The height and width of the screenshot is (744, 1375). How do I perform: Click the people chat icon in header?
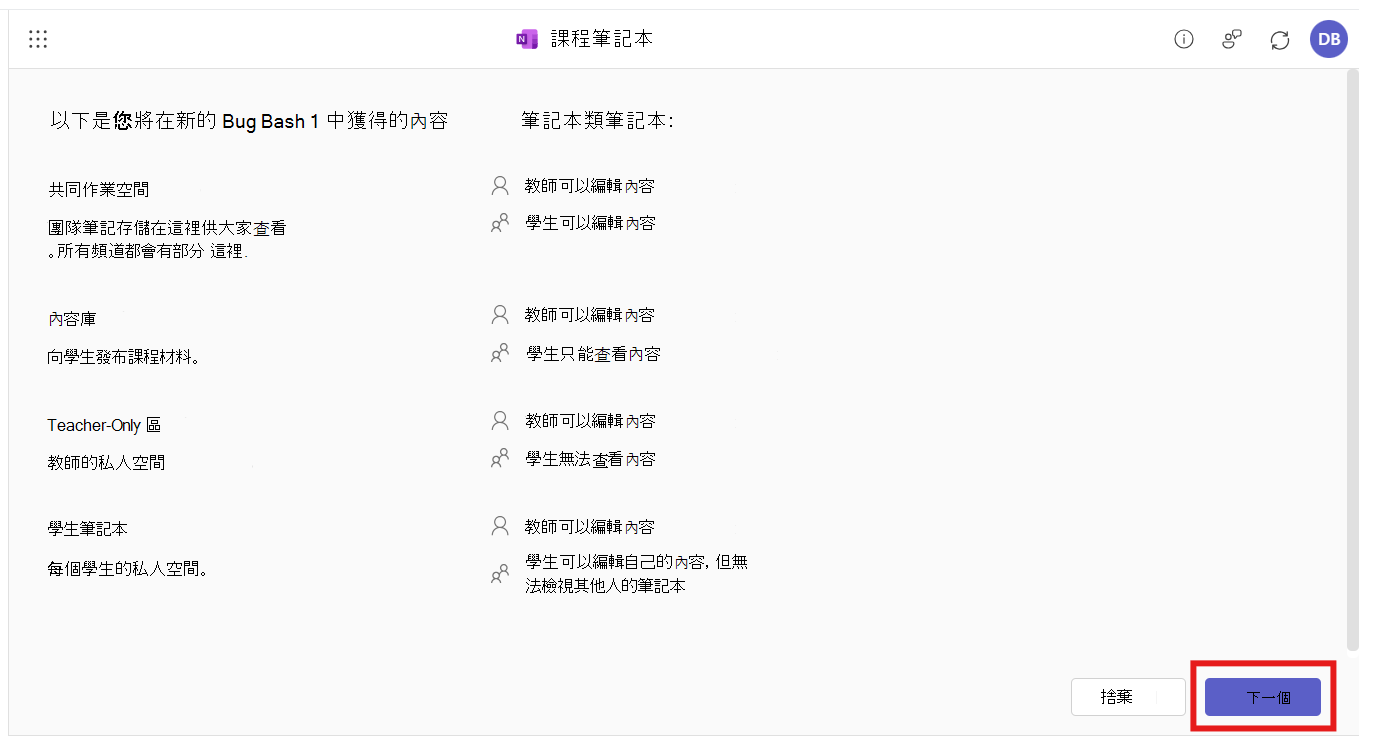(1232, 40)
